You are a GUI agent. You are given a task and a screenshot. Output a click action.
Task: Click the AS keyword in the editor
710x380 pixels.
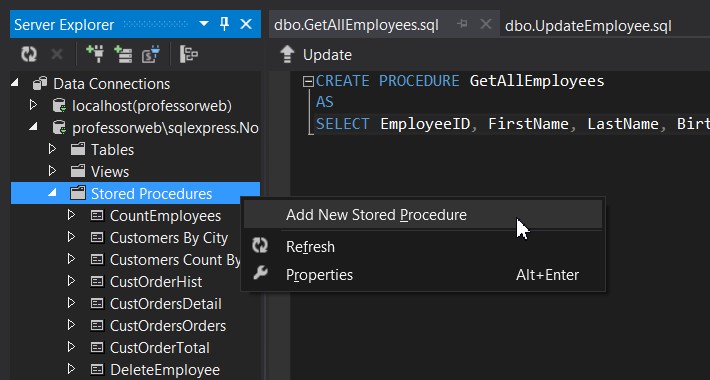coord(325,102)
